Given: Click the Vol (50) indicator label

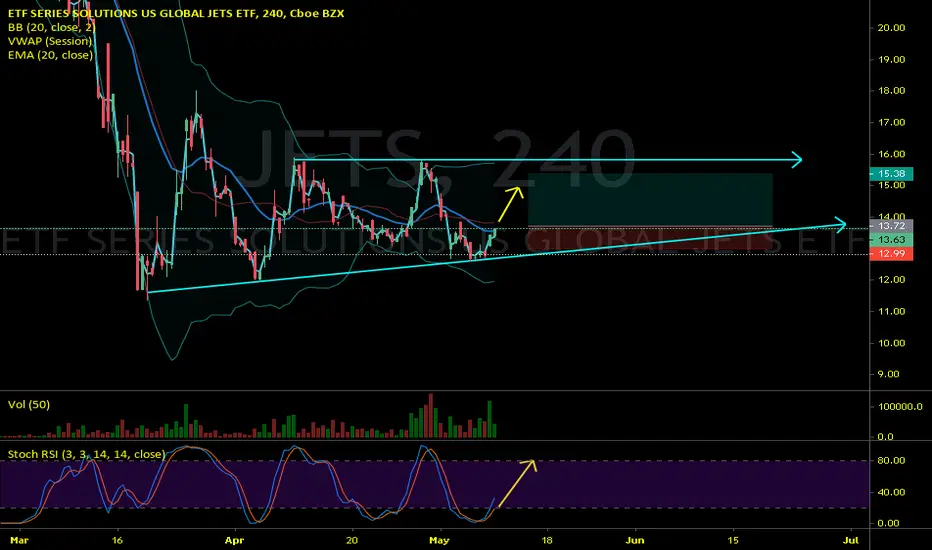Looking at the screenshot, I should tap(29, 404).
